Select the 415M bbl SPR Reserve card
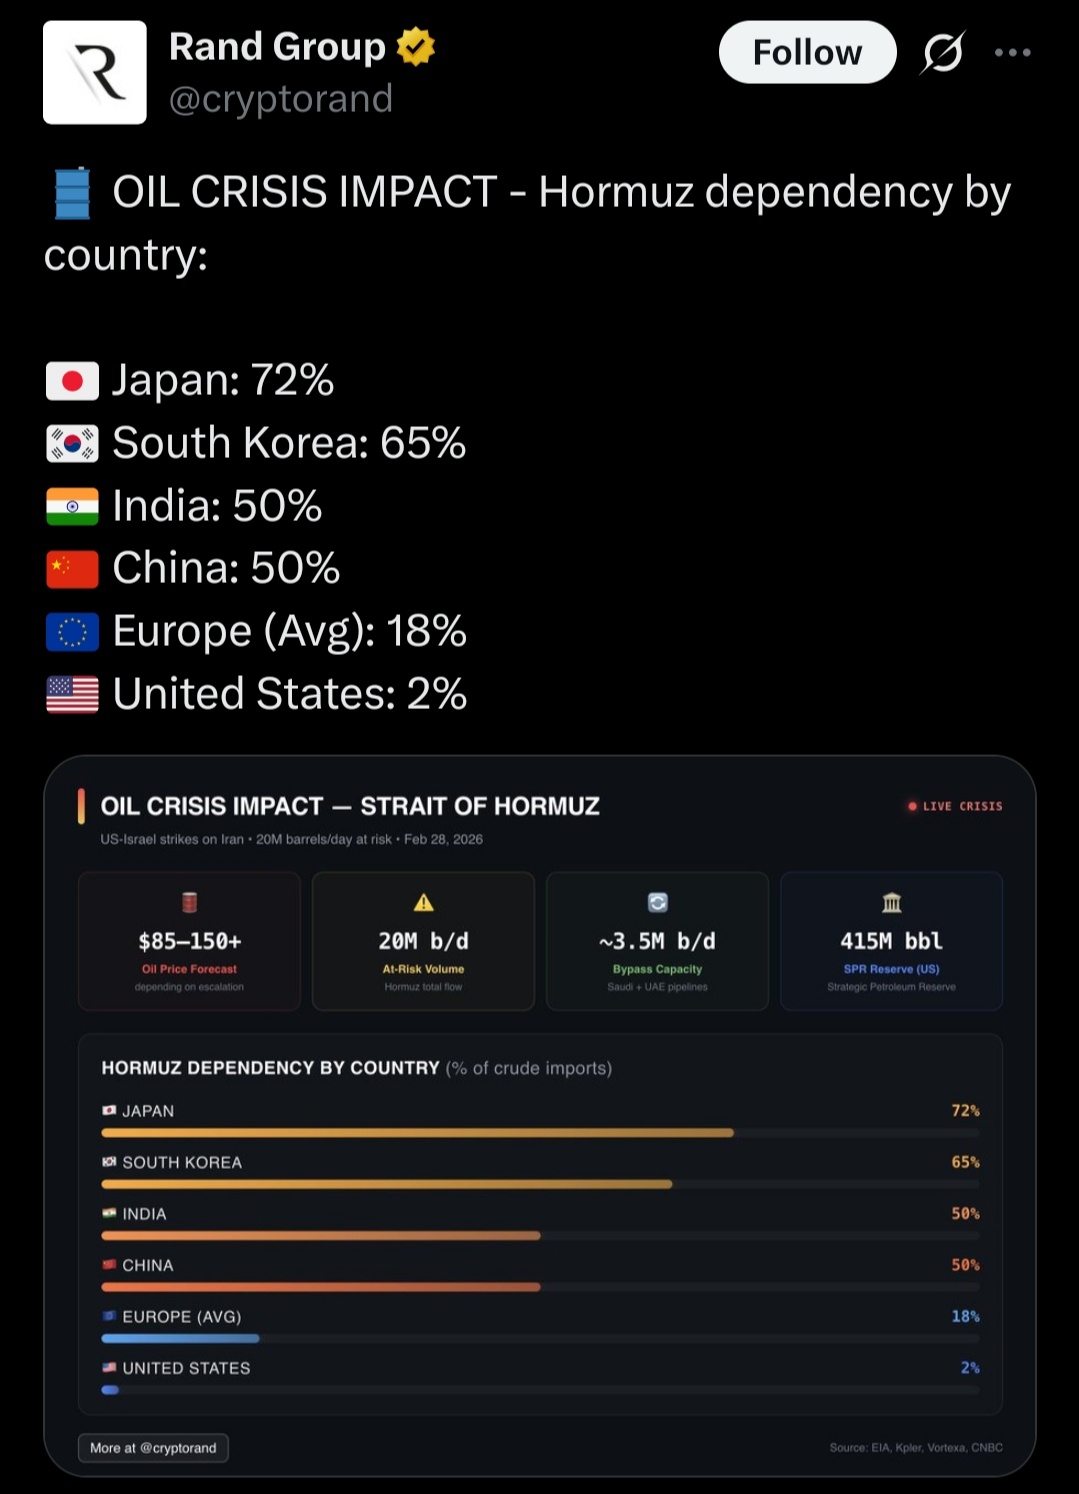The image size is (1079, 1494). pos(892,941)
